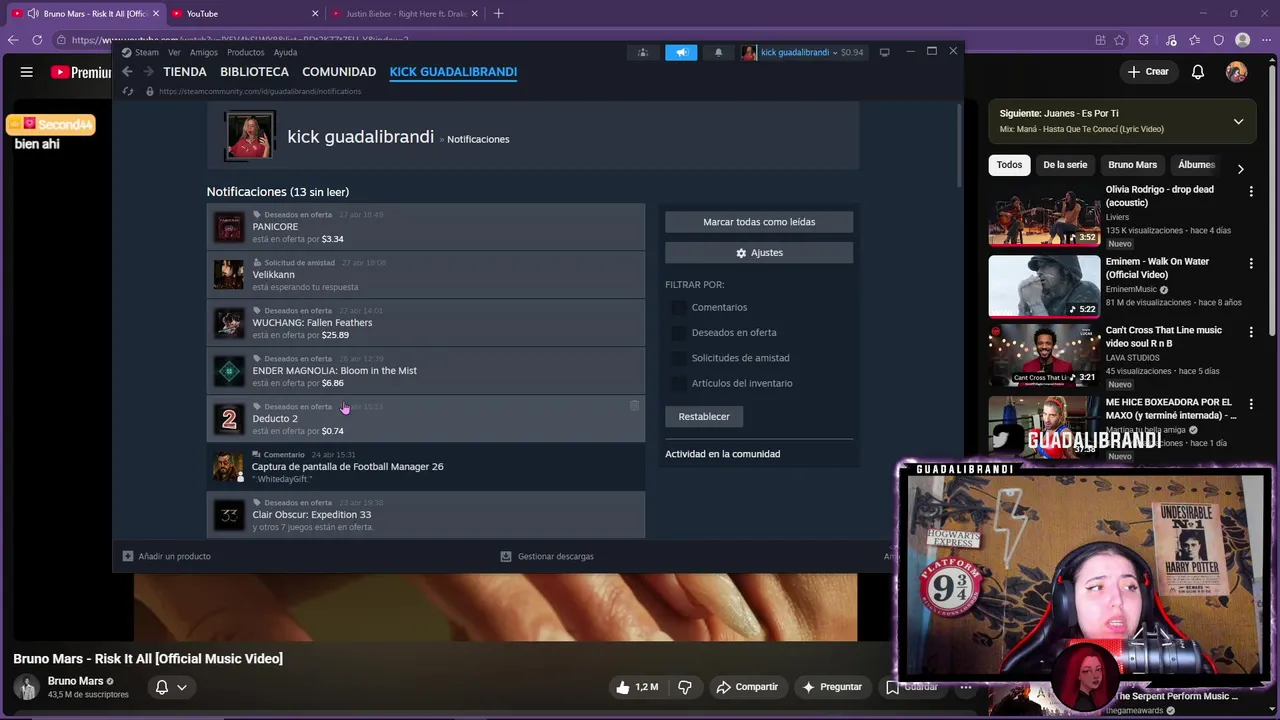This screenshot has width=1280, height=720.
Task: Select the Bruno Mars chip
Action: pyautogui.click(x=1132, y=165)
